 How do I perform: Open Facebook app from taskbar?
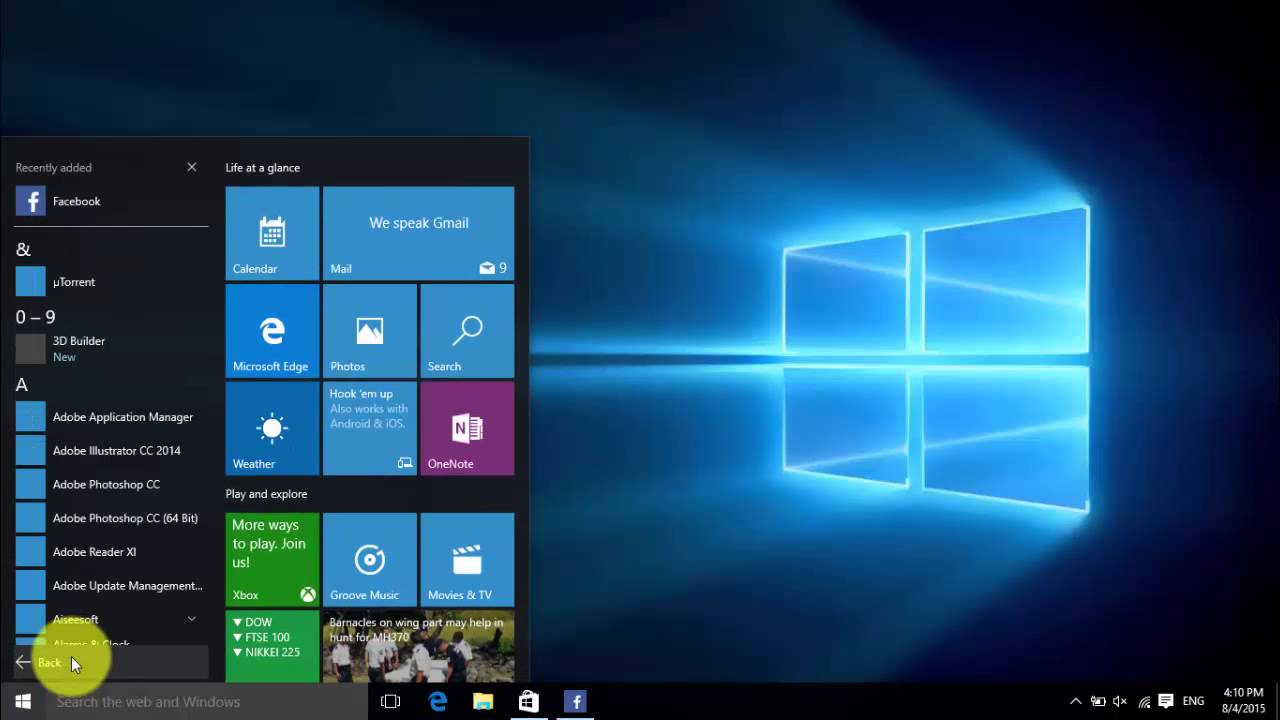click(575, 702)
